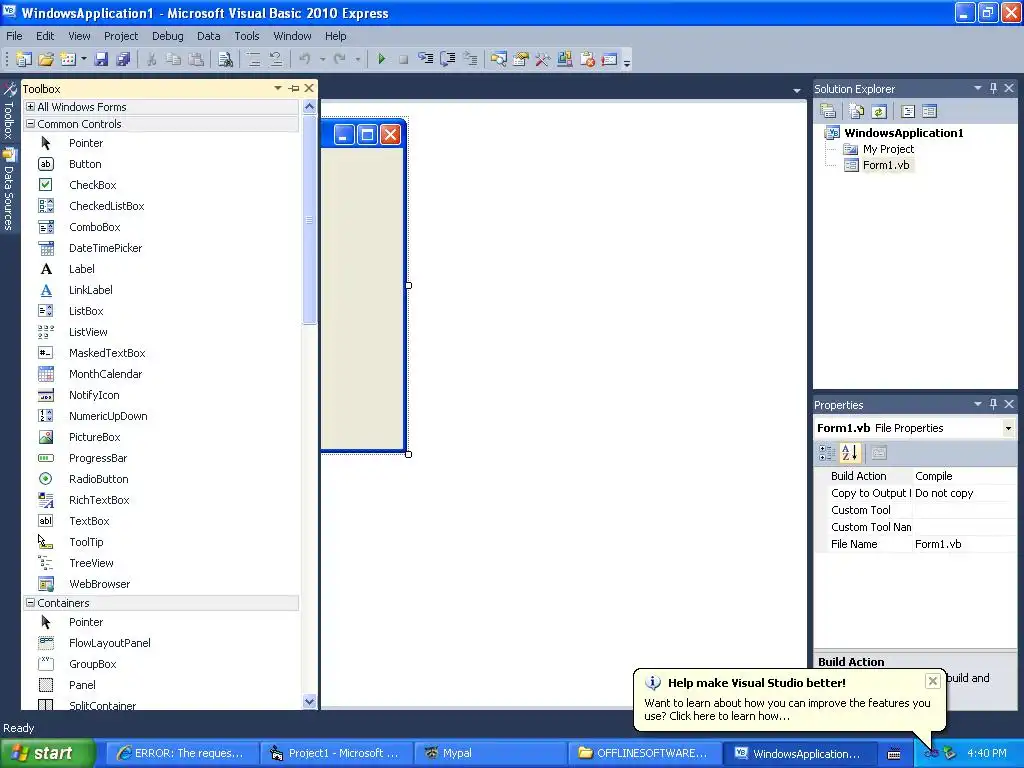The image size is (1024, 768).
Task: Click the Windows start button
Action: point(48,753)
